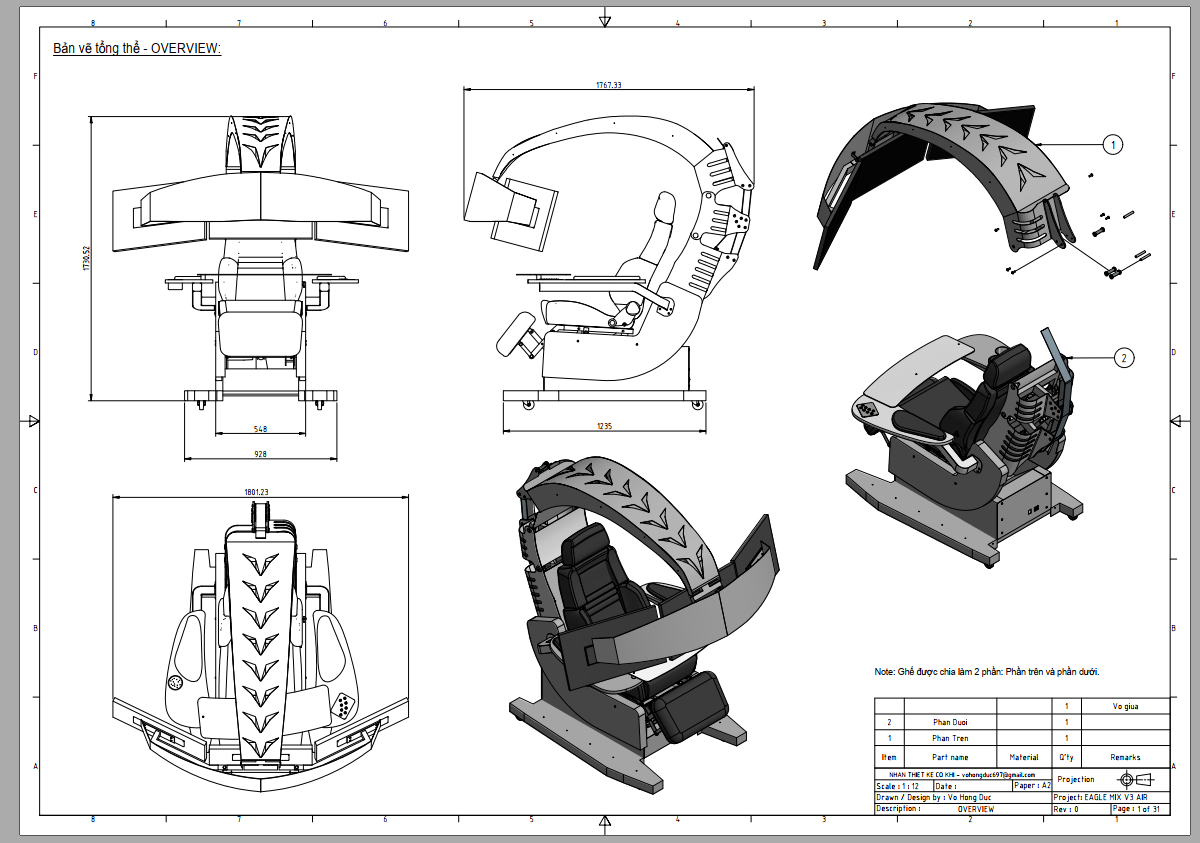Click the 'Rev : 0' field
Image resolution: width=1200 pixels, height=843 pixels.
(x=1080, y=809)
